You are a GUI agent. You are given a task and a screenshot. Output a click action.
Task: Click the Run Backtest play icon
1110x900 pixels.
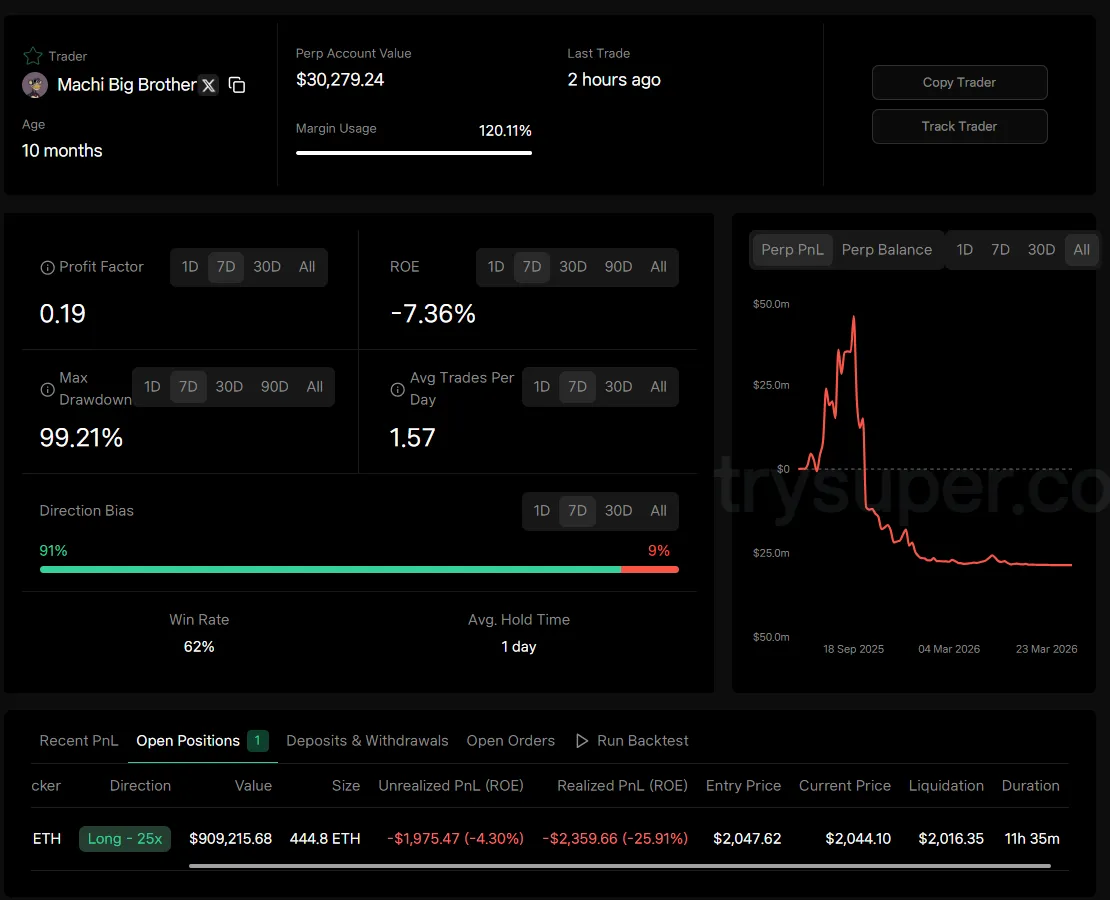pyautogui.click(x=582, y=741)
